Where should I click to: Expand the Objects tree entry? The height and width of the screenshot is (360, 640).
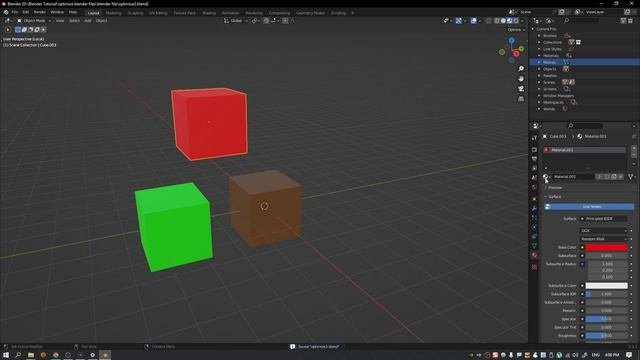(539, 69)
